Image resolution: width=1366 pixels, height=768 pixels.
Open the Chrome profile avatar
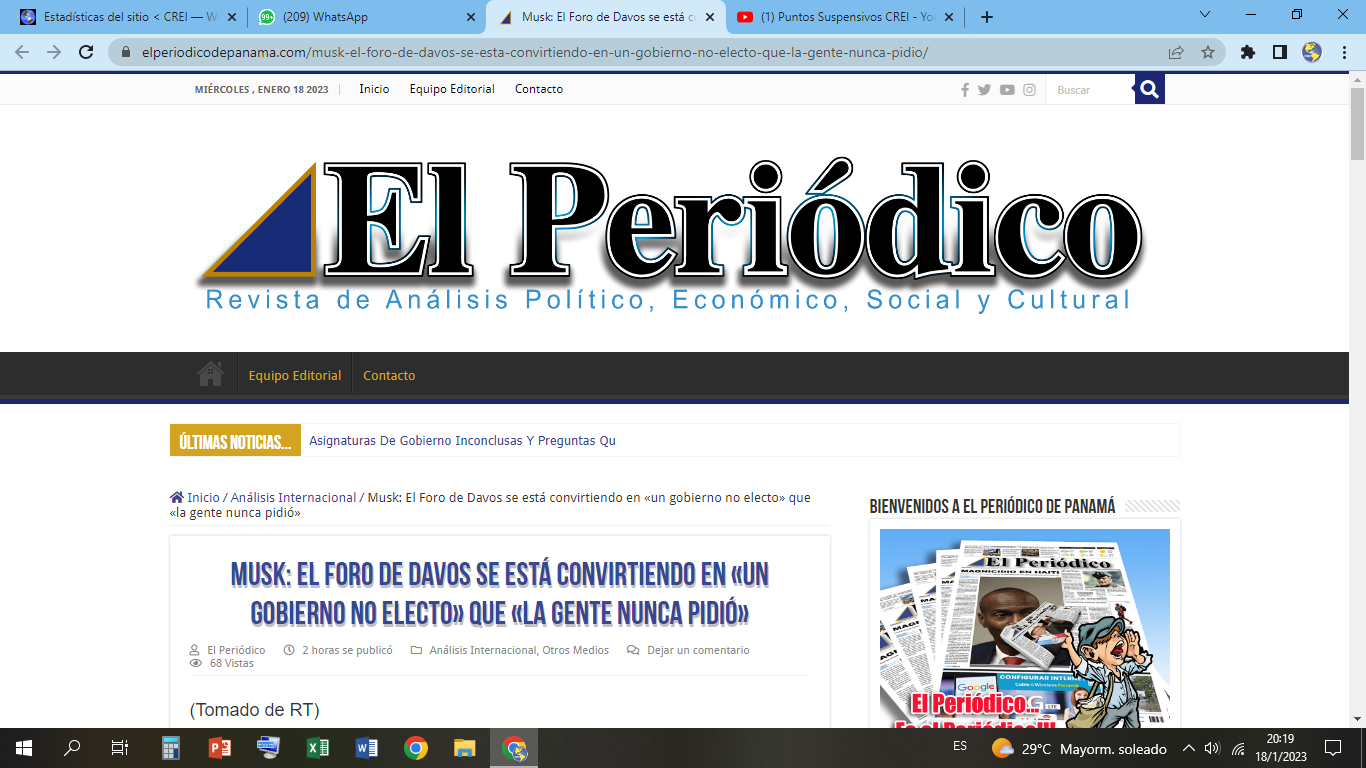(1312, 52)
